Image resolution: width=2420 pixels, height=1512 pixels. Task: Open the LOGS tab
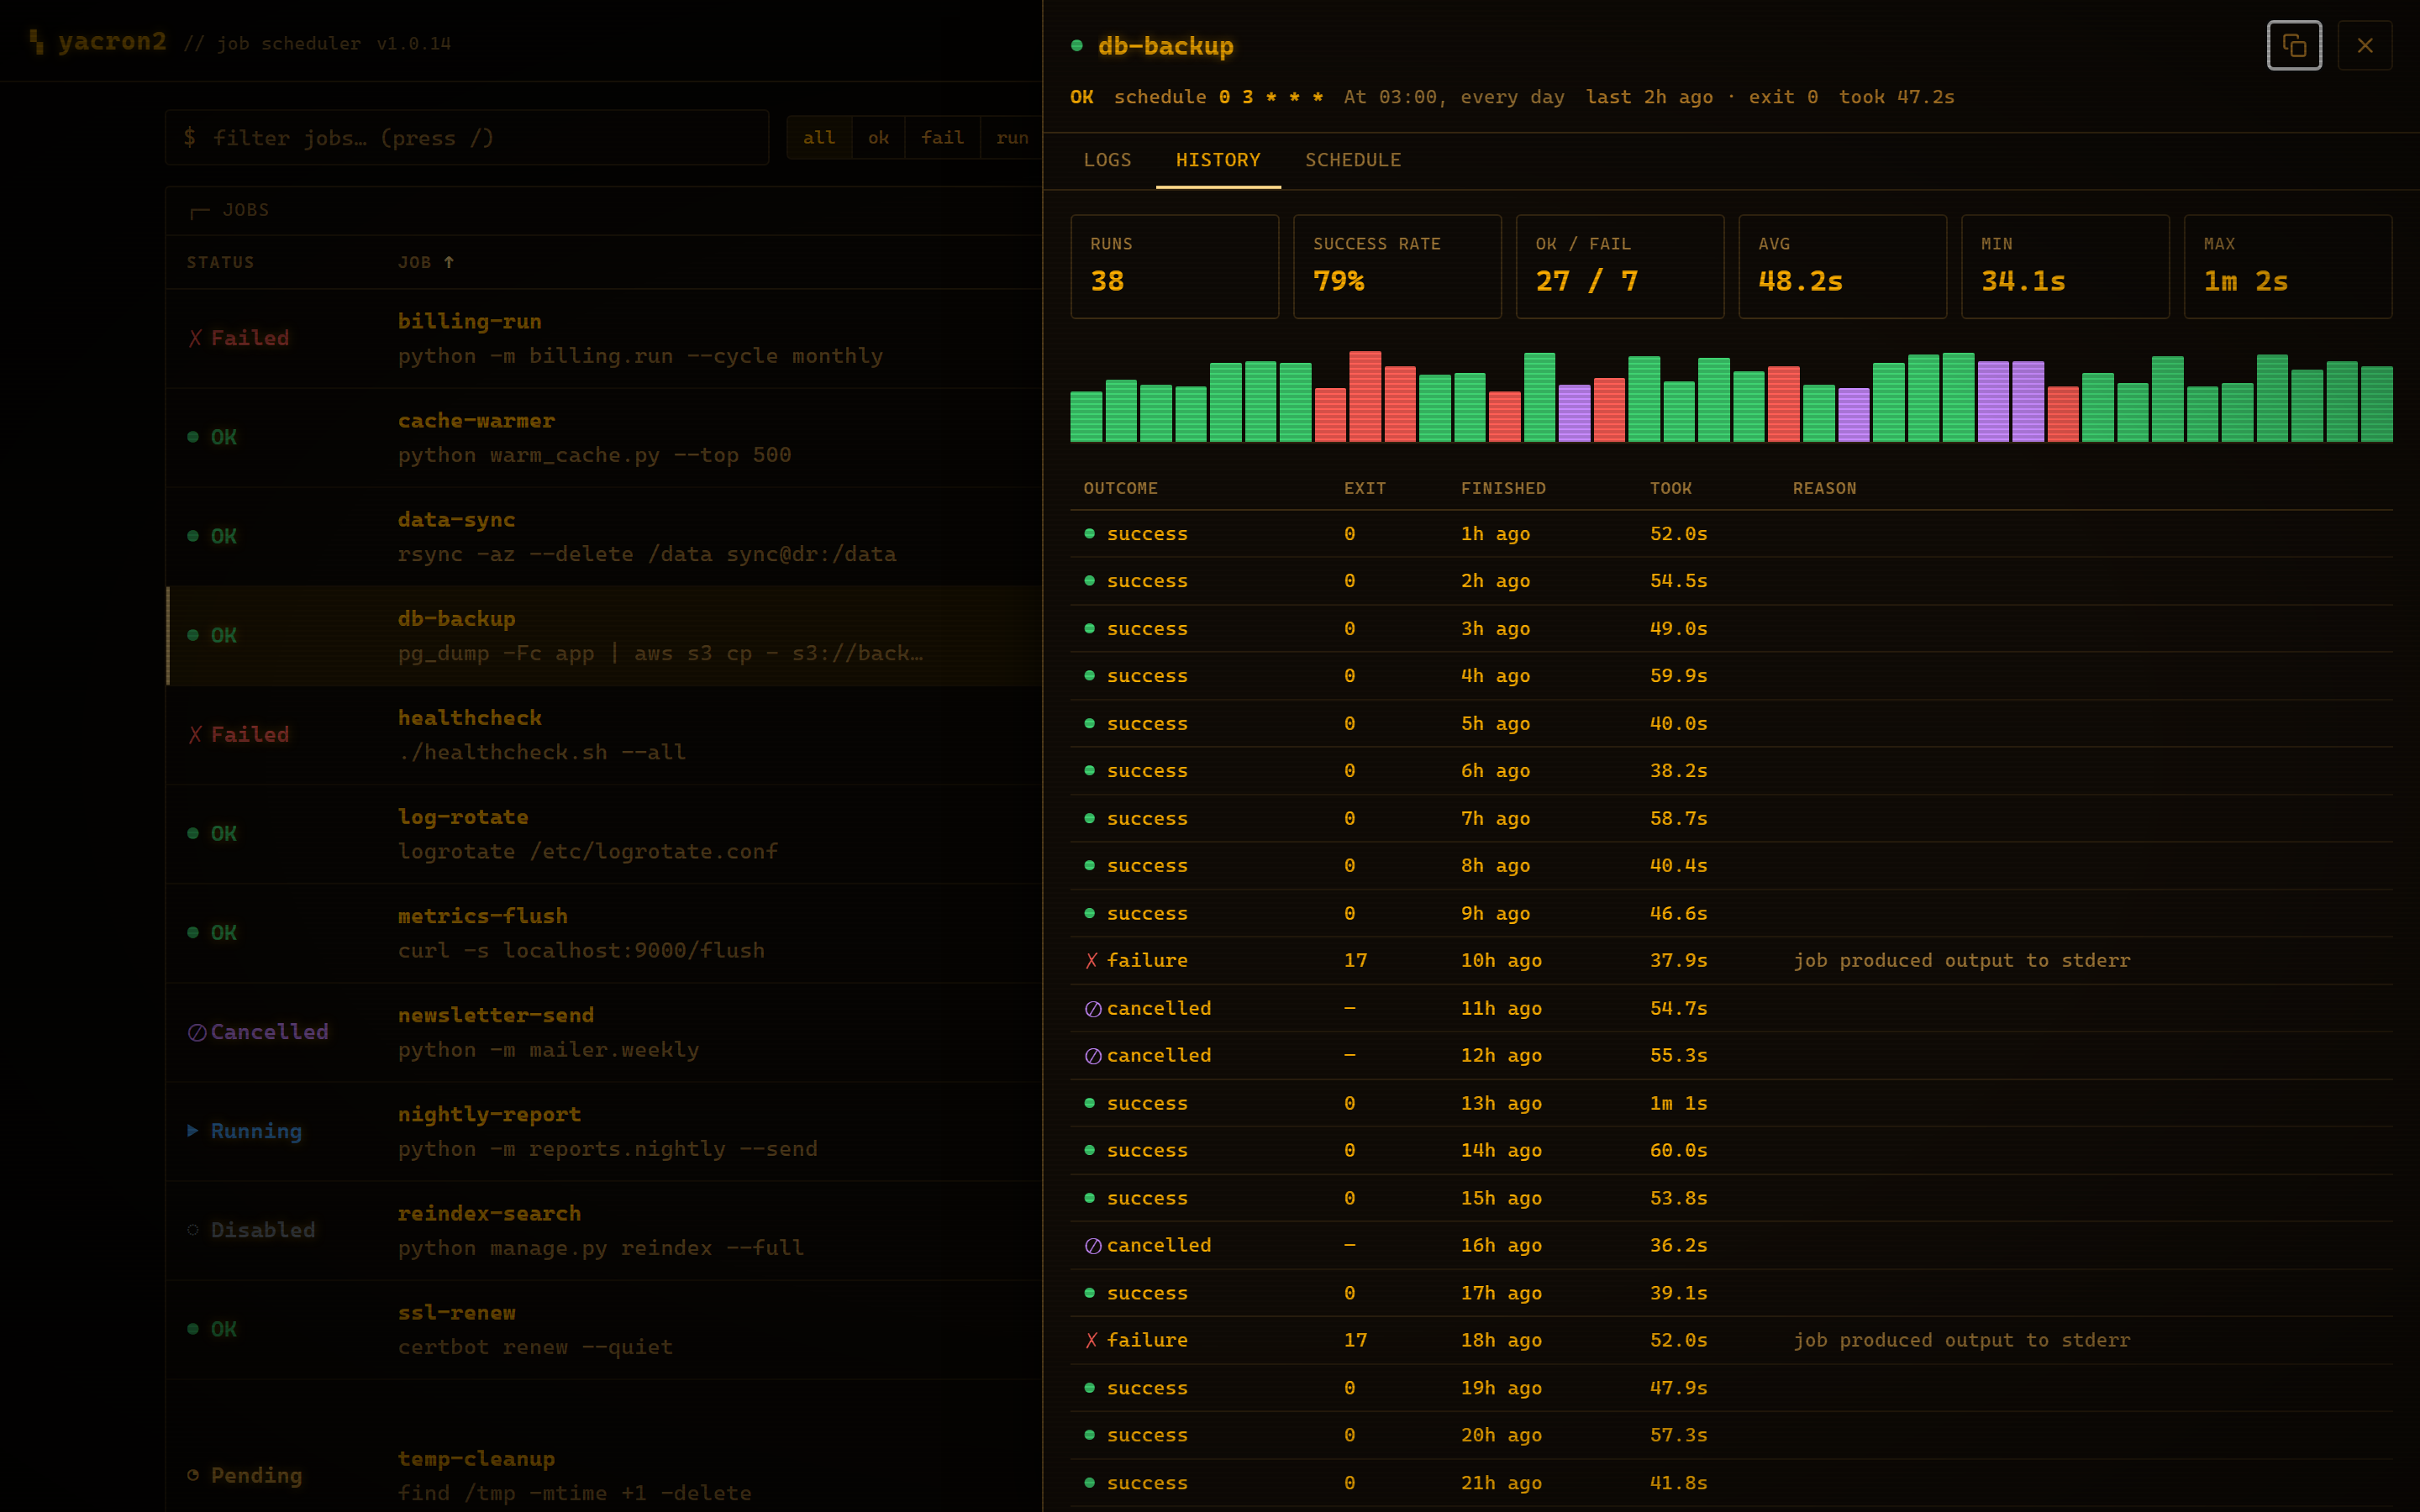coord(1108,160)
